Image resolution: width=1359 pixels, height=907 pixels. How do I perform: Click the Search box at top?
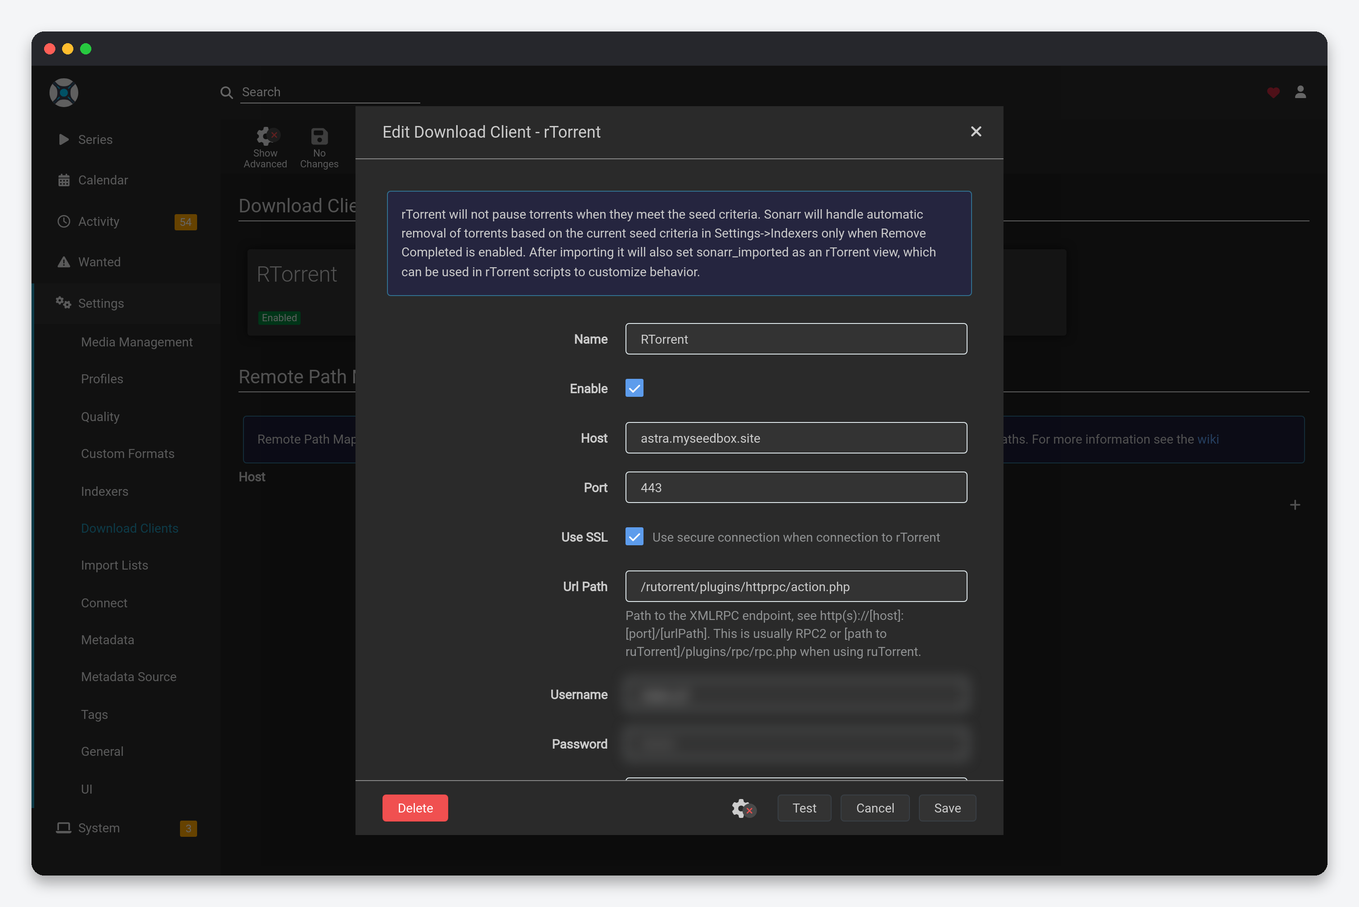(330, 92)
